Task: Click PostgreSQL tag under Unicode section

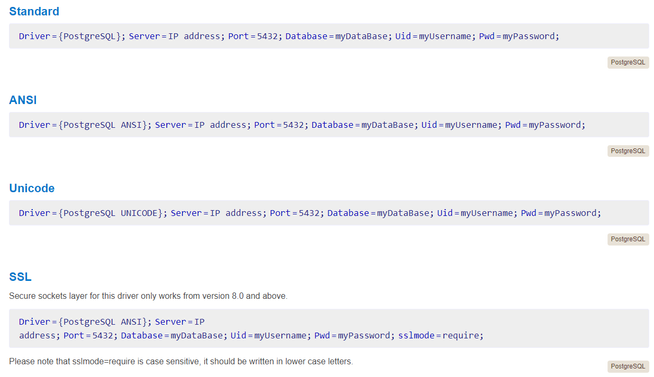Action: click(x=628, y=239)
